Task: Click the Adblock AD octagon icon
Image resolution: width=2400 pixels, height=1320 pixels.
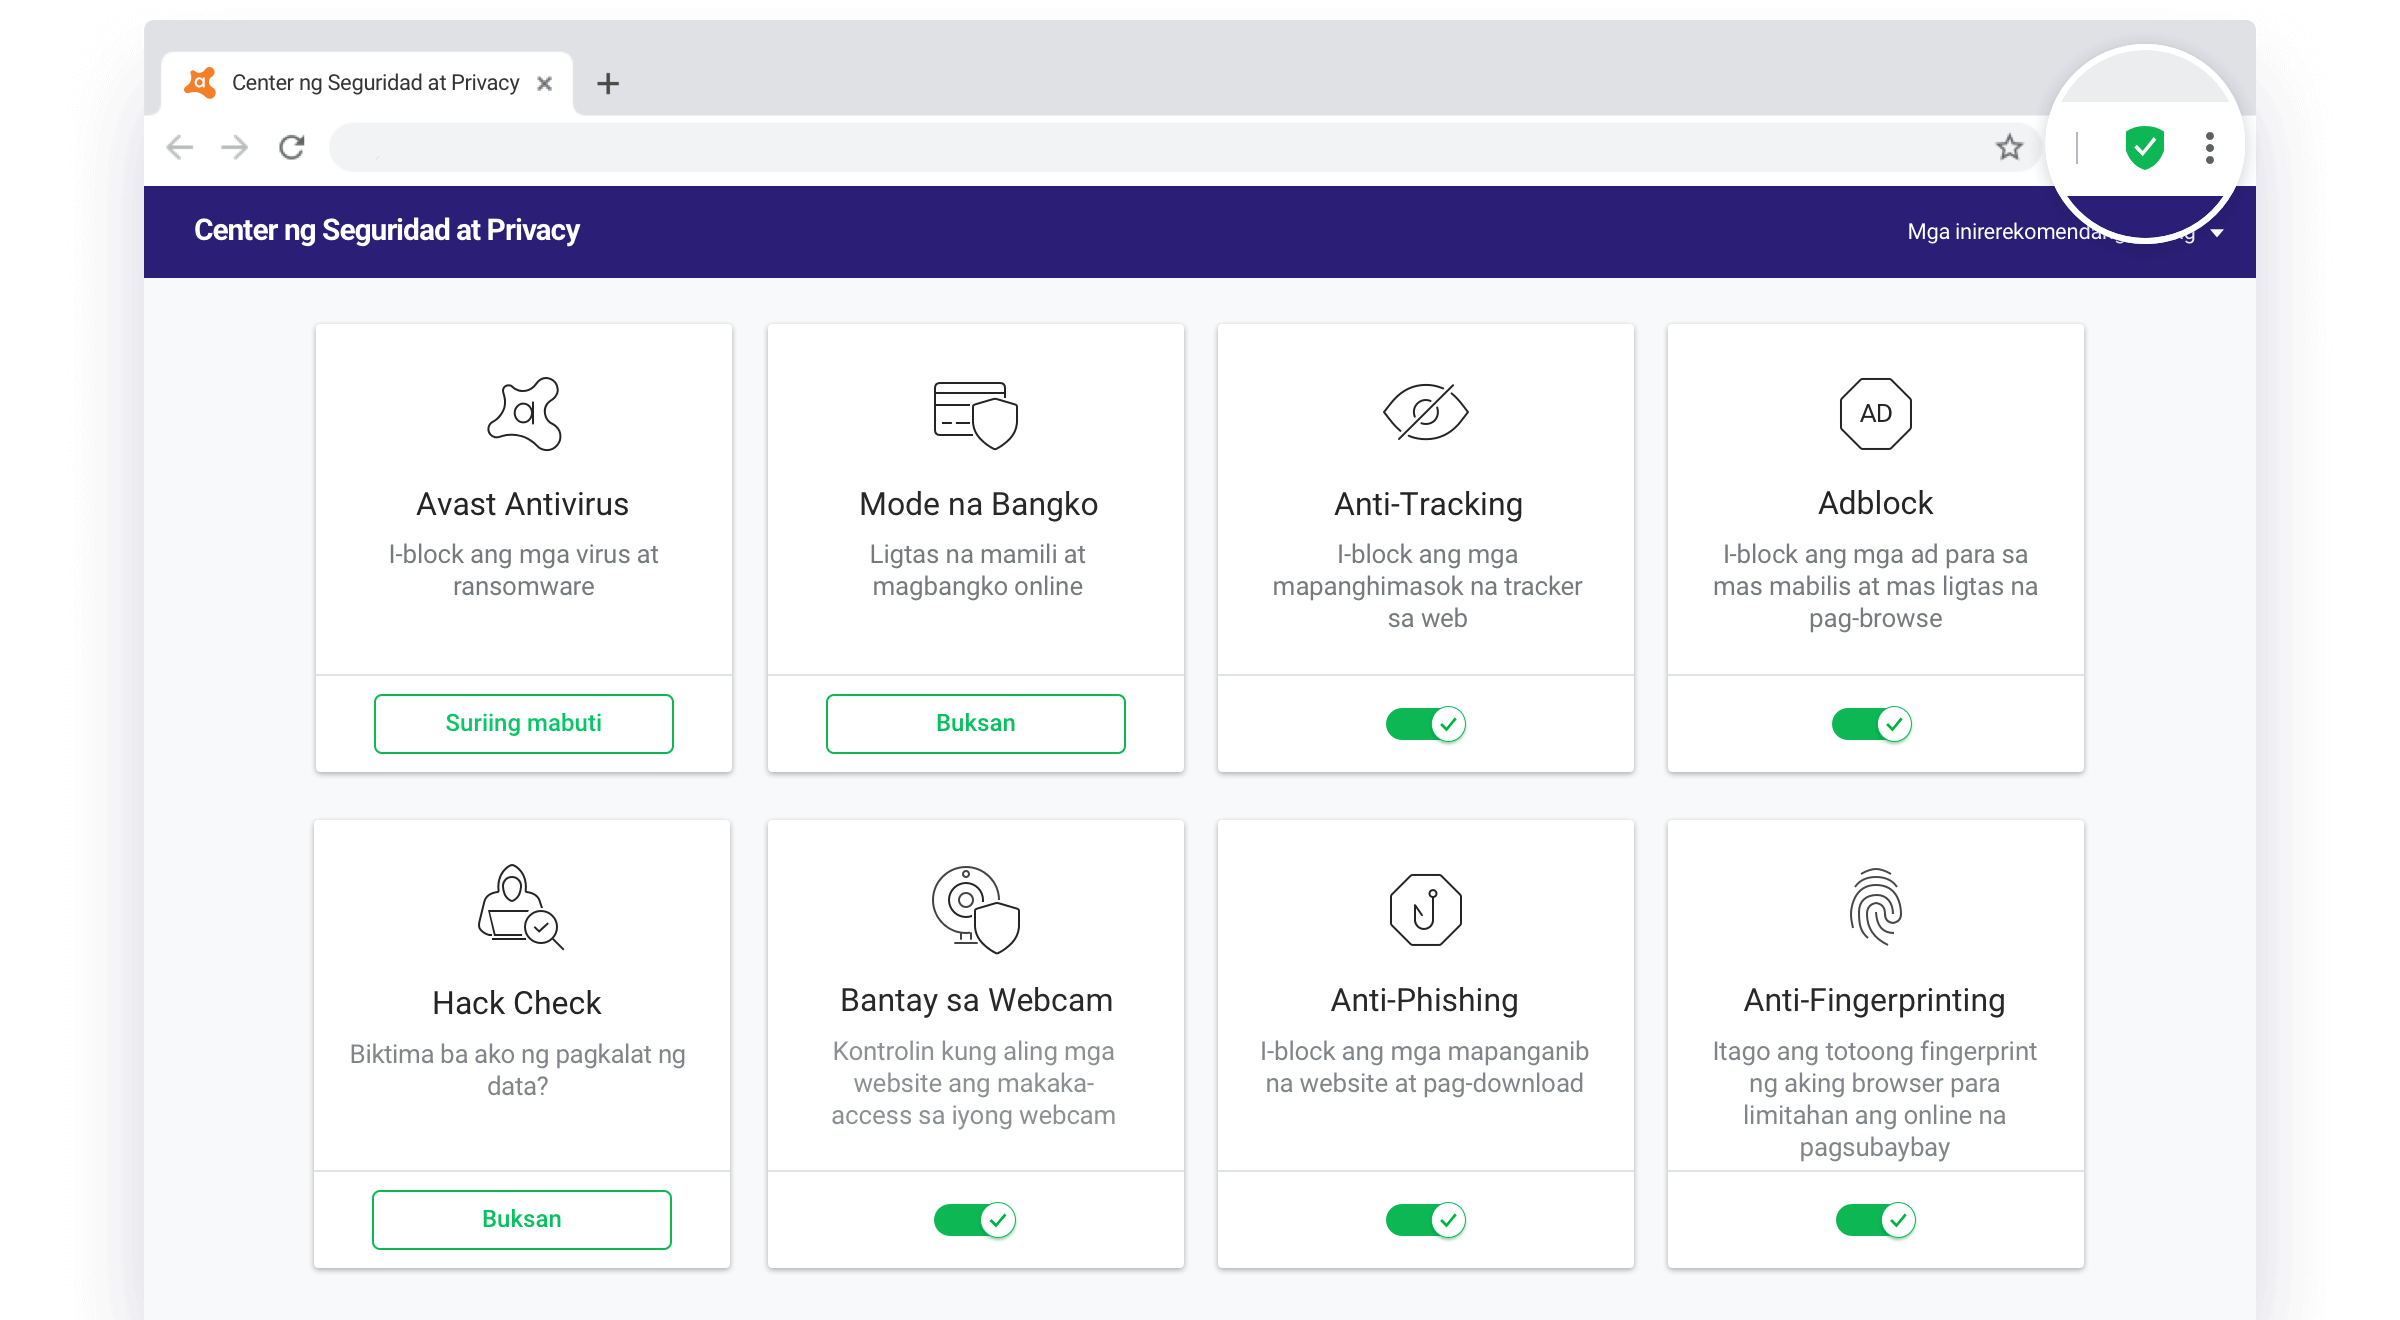Action: (x=1875, y=413)
